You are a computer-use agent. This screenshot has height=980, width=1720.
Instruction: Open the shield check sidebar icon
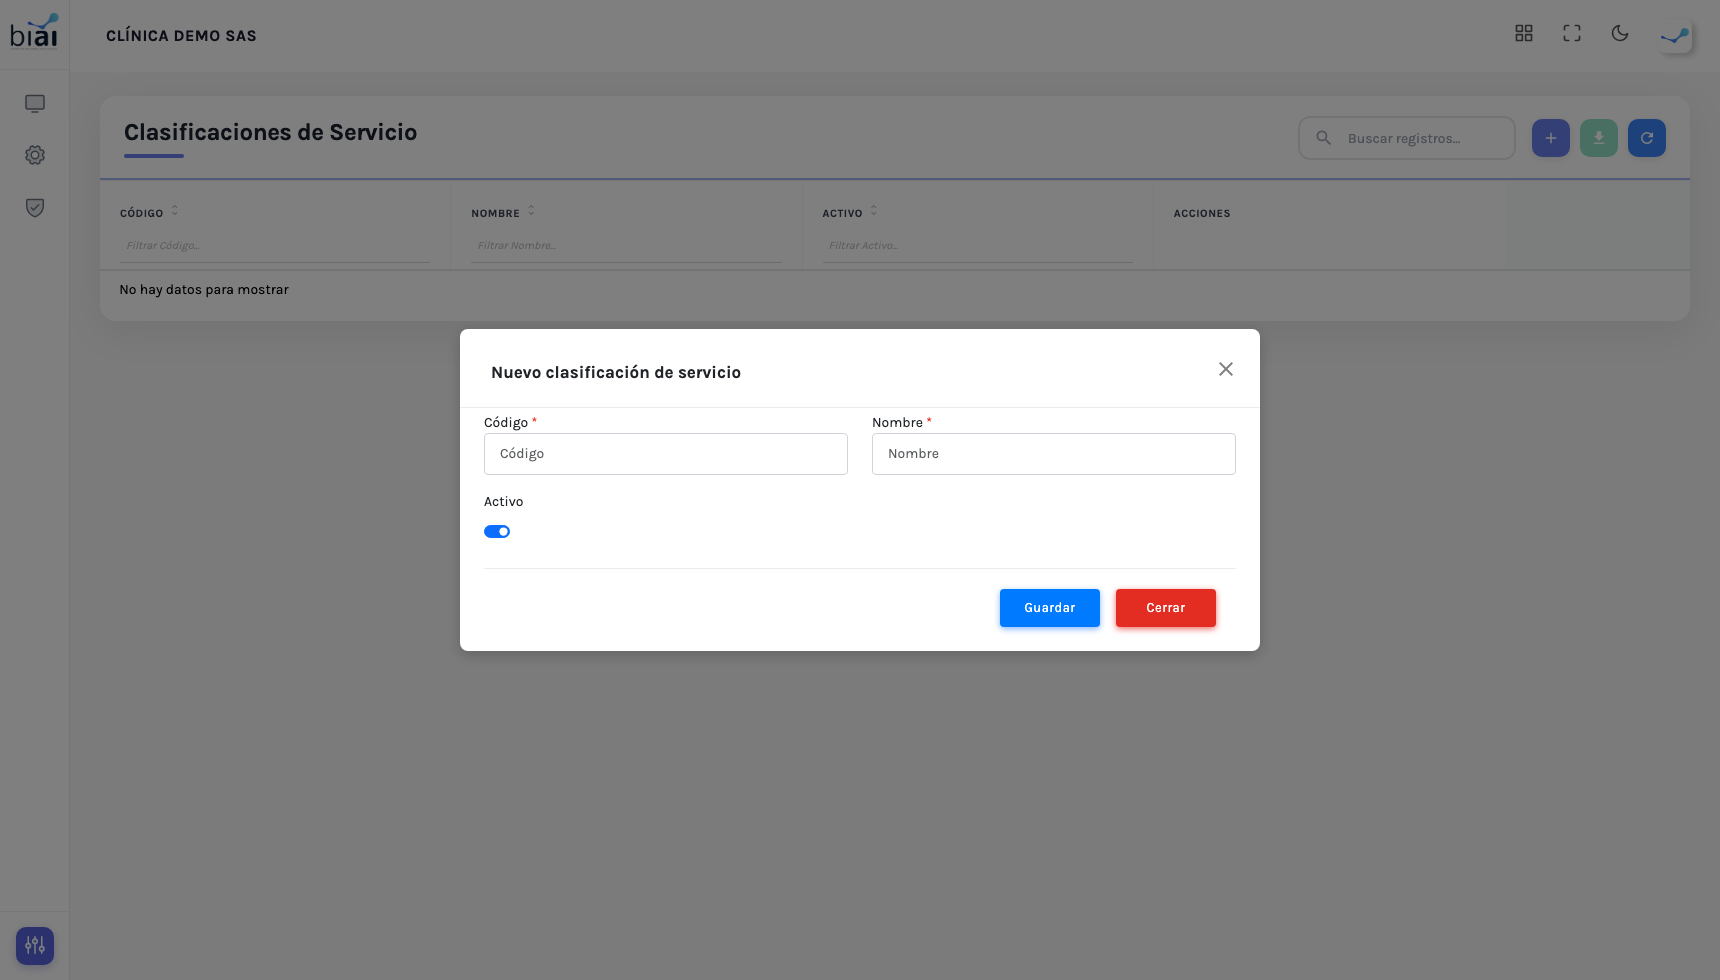[35, 207]
